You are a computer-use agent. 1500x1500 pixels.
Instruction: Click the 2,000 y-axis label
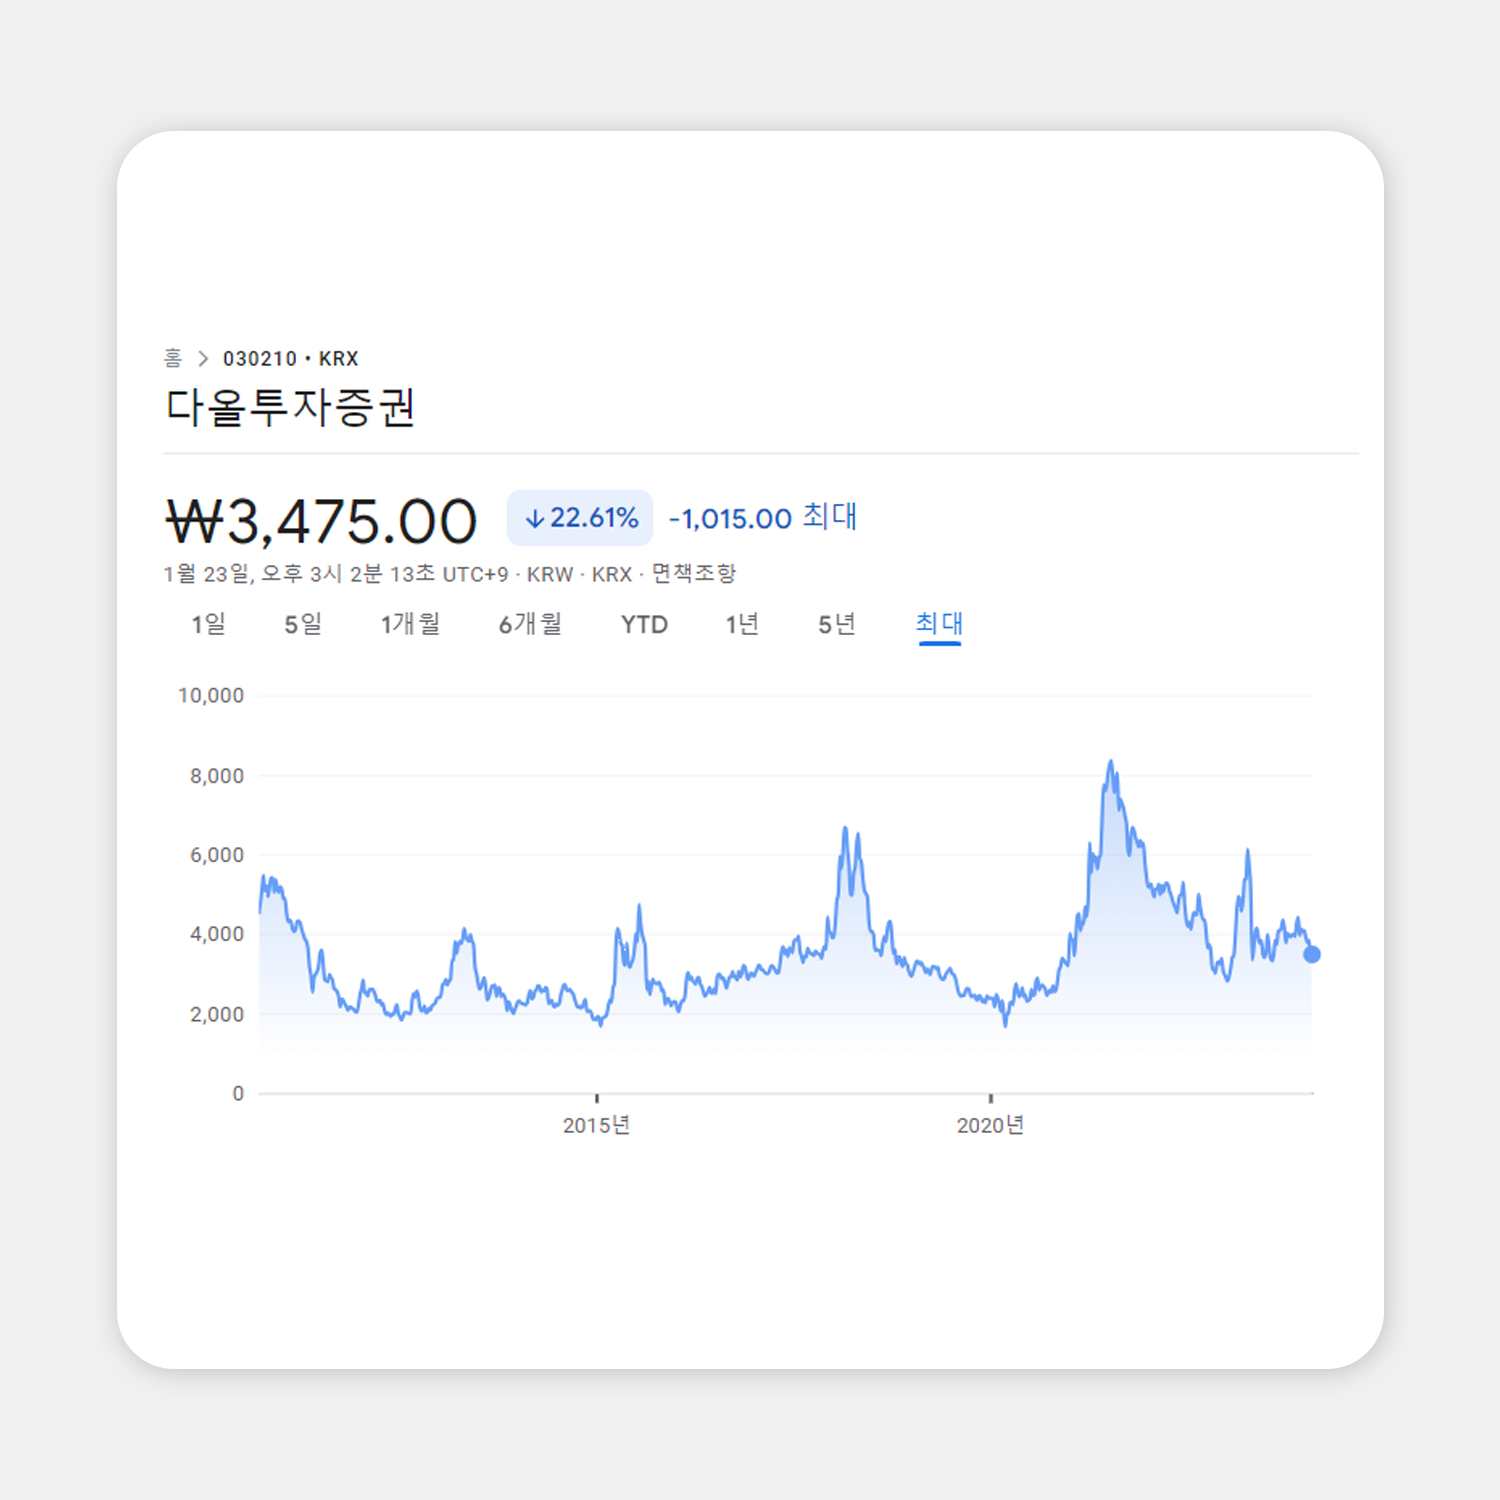click(217, 1014)
